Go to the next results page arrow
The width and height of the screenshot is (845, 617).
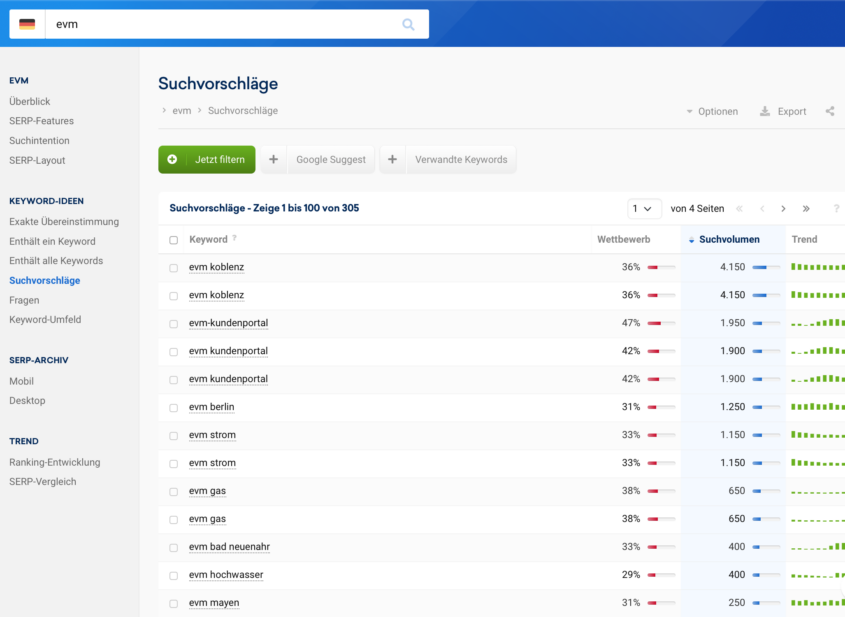coord(783,209)
